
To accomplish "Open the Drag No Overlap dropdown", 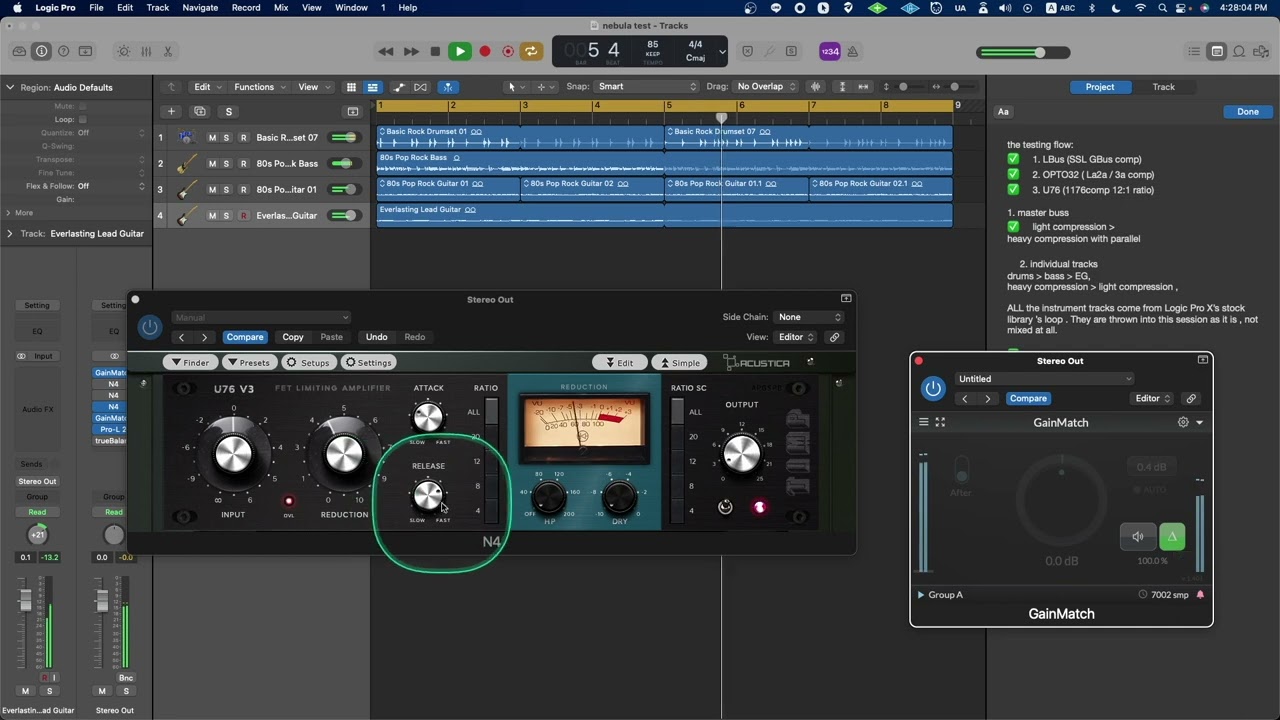I will pos(765,87).
